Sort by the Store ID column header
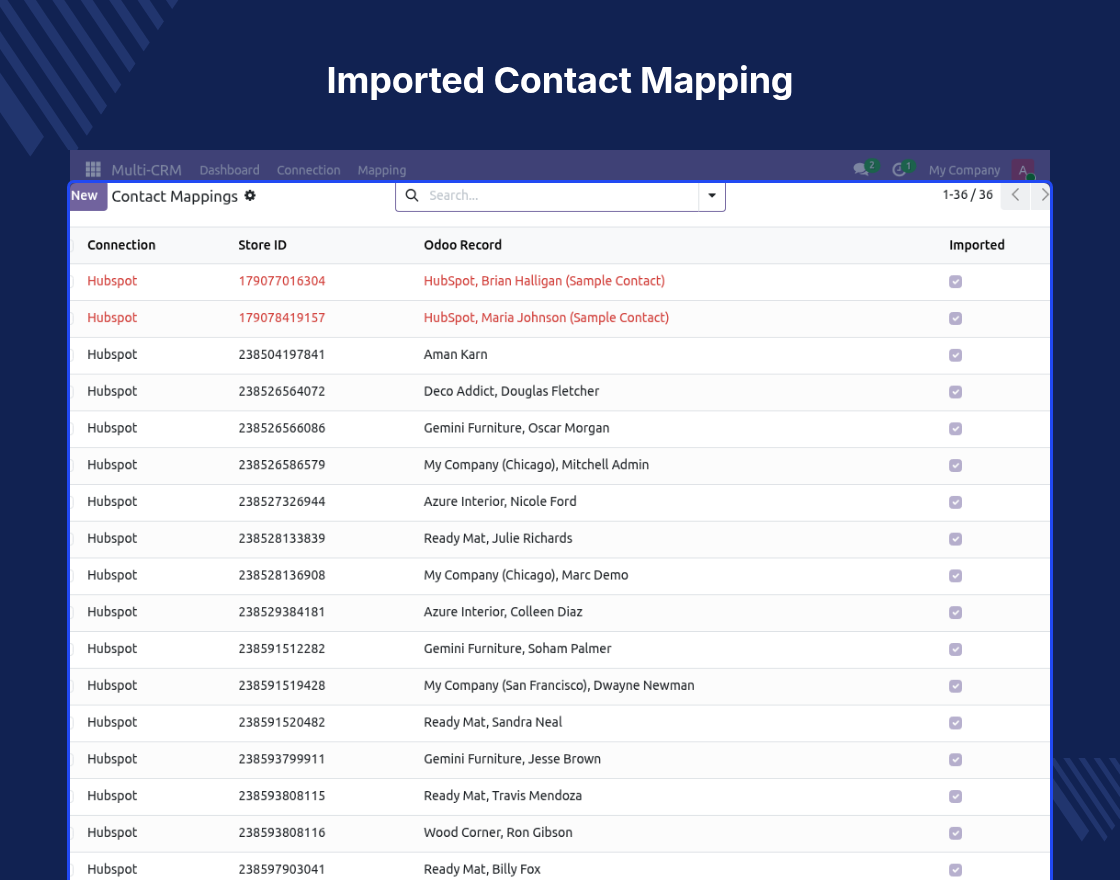1120x880 pixels. pyautogui.click(x=262, y=245)
